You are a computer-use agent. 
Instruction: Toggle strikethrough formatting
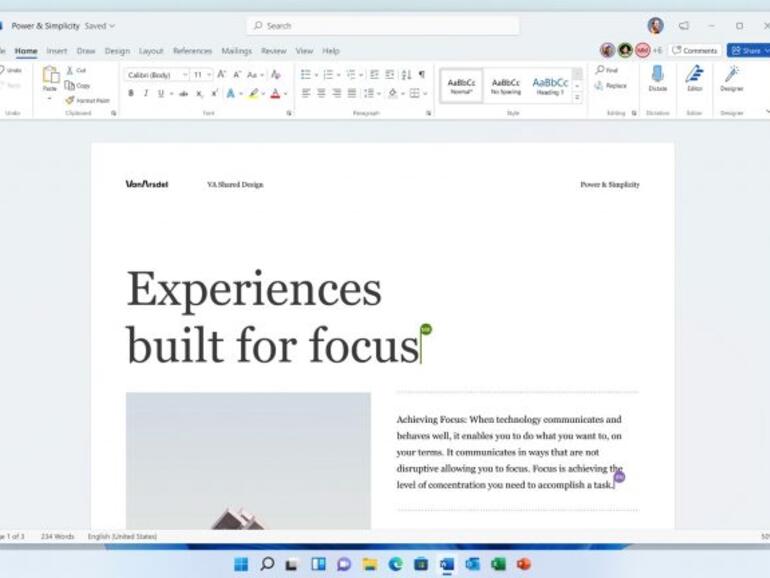pyautogui.click(x=183, y=93)
